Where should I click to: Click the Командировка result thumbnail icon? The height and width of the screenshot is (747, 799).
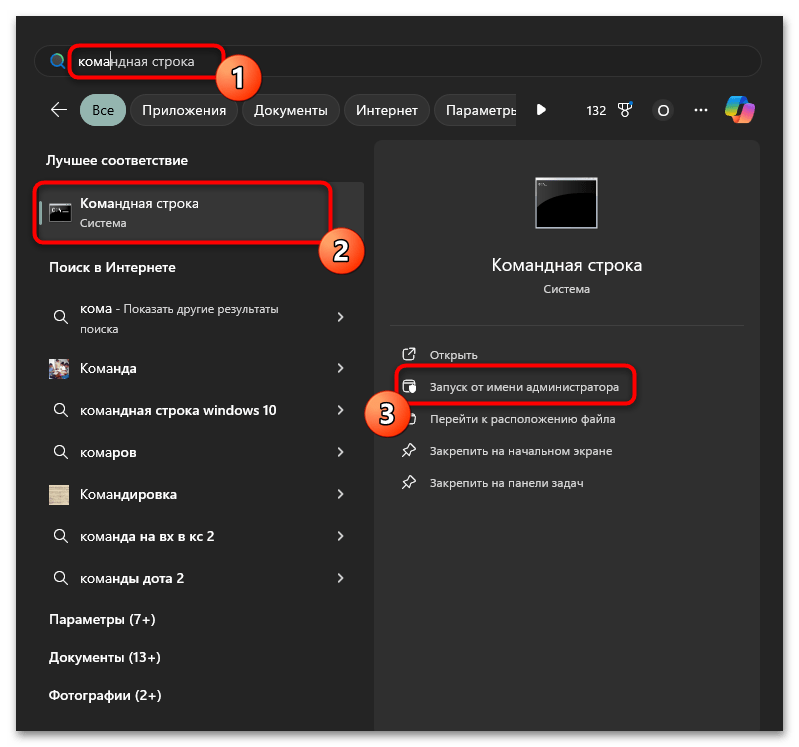(59, 494)
